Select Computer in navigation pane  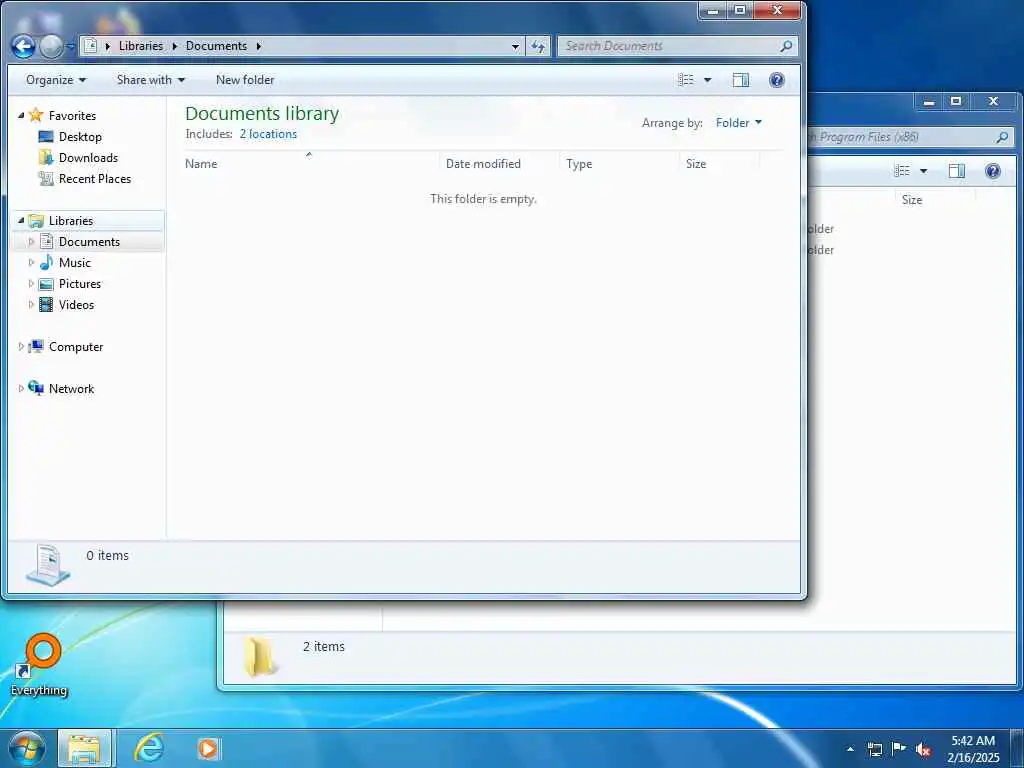76,347
